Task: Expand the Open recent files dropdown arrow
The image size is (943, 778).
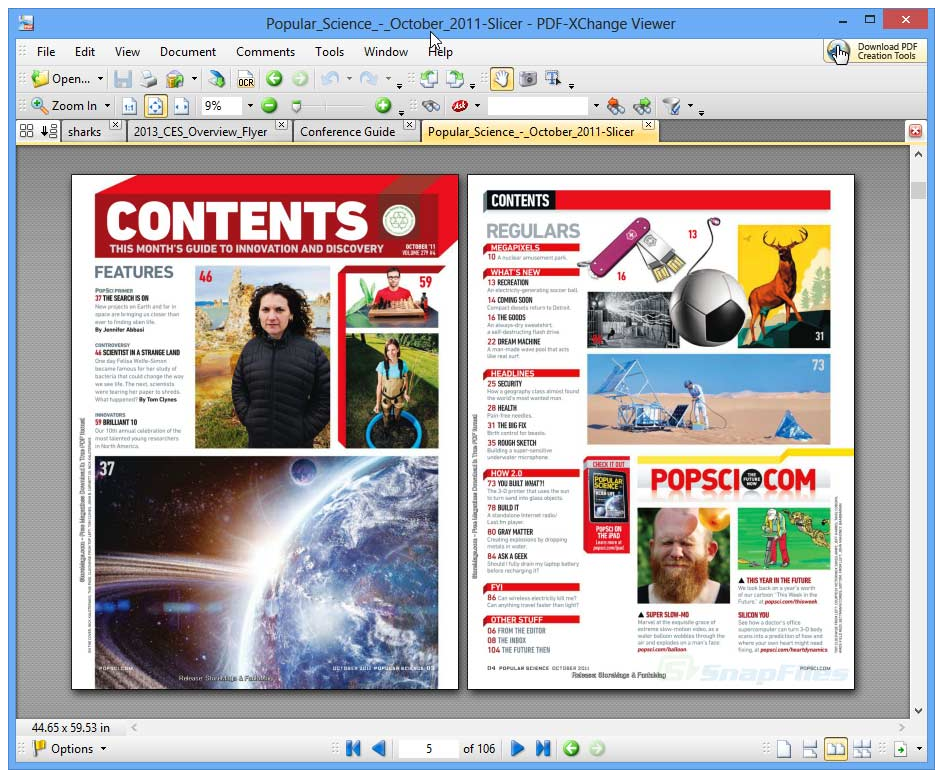Action: pos(100,79)
